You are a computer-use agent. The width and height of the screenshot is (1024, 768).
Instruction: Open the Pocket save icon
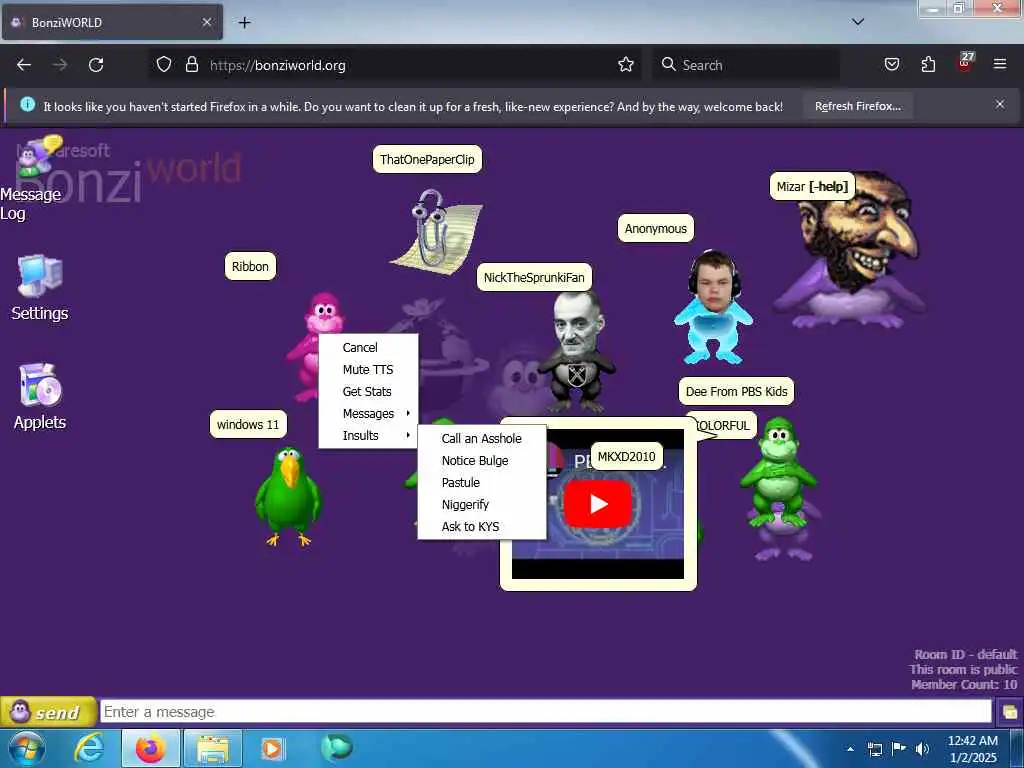[x=891, y=65]
